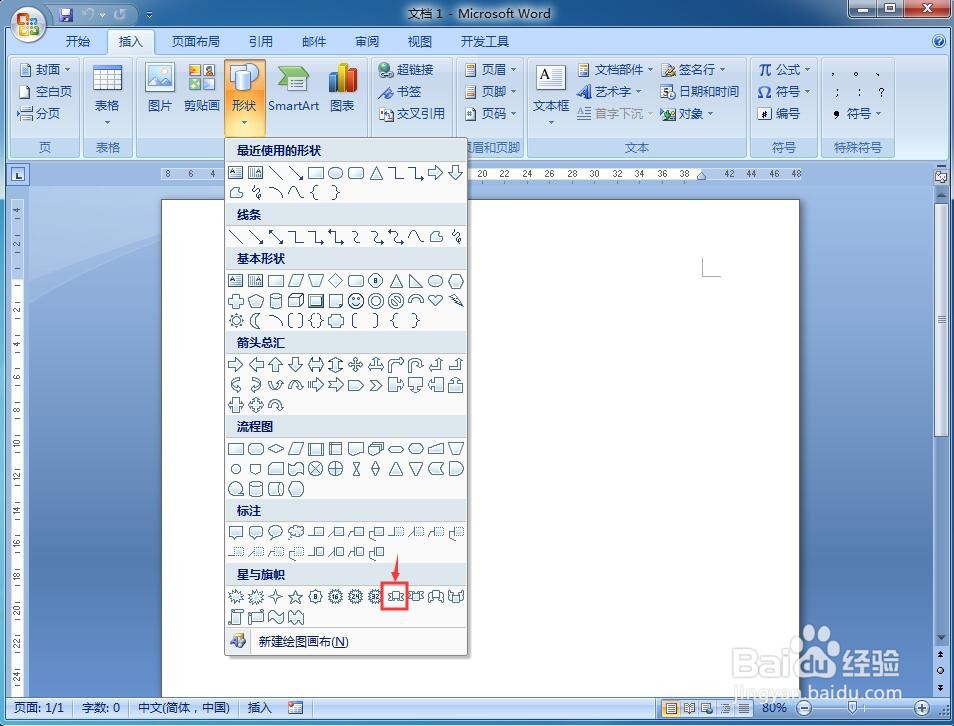Save document from quick access toolbar
This screenshot has height=726, width=954.
tap(66, 13)
